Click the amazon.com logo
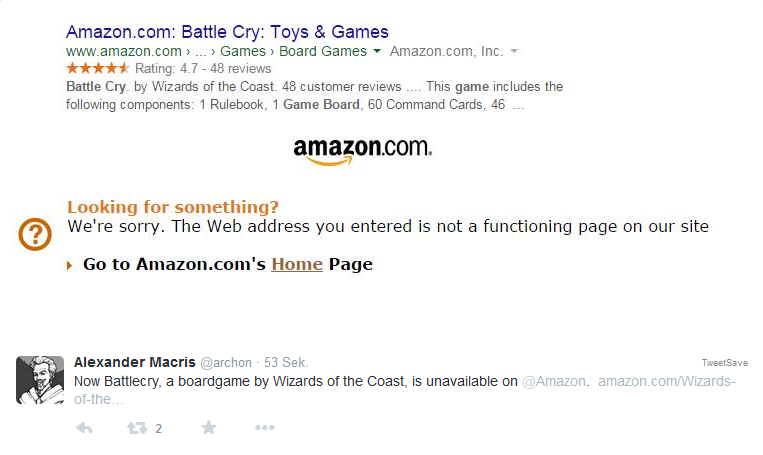Image resolution: width=763 pixels, height=455 pixels. point(362,150)
